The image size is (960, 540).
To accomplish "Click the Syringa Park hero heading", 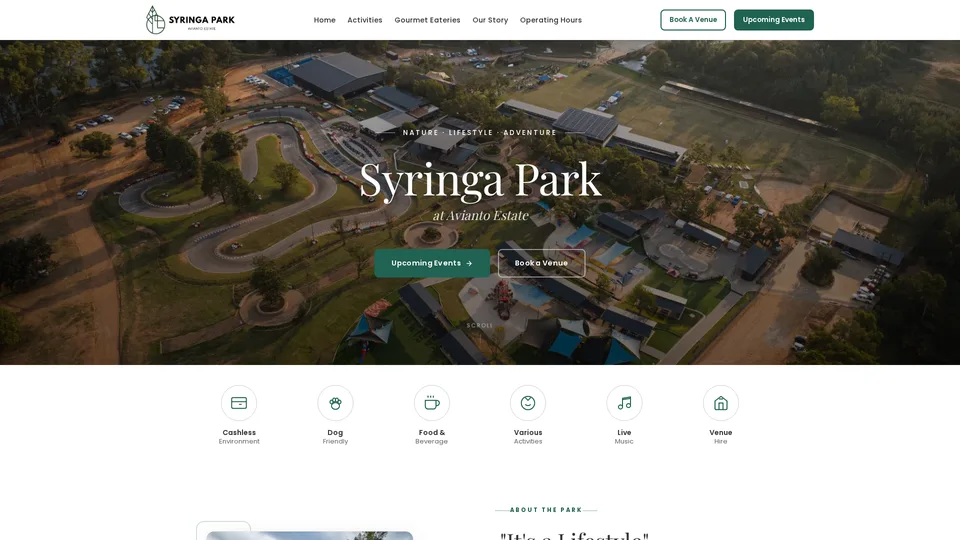I will click(x=480, y=180).
